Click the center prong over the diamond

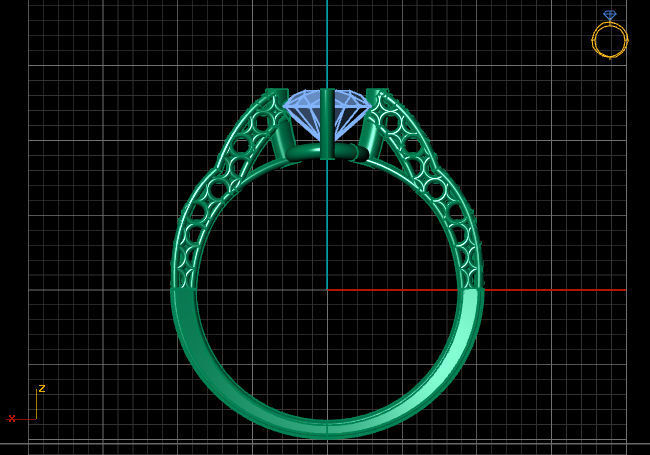(x=327, y=124)
